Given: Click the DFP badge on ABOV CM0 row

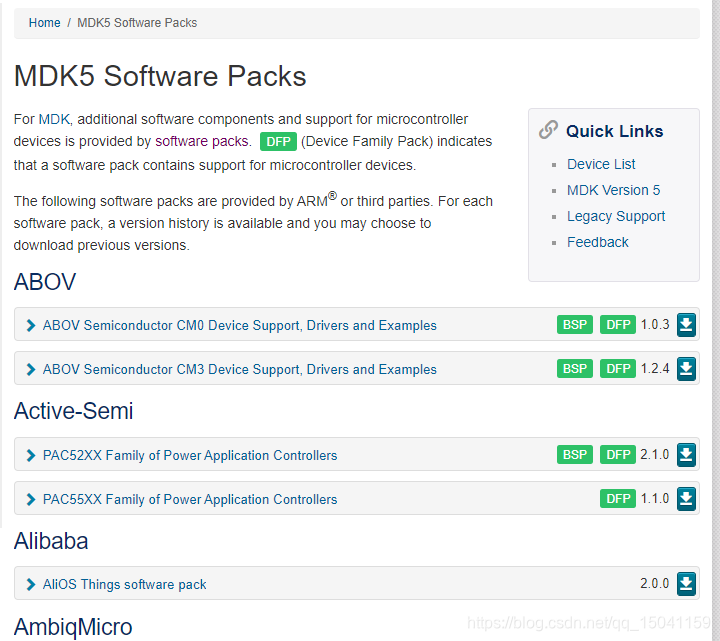Looking at the screenshot, I should (618, 325).
